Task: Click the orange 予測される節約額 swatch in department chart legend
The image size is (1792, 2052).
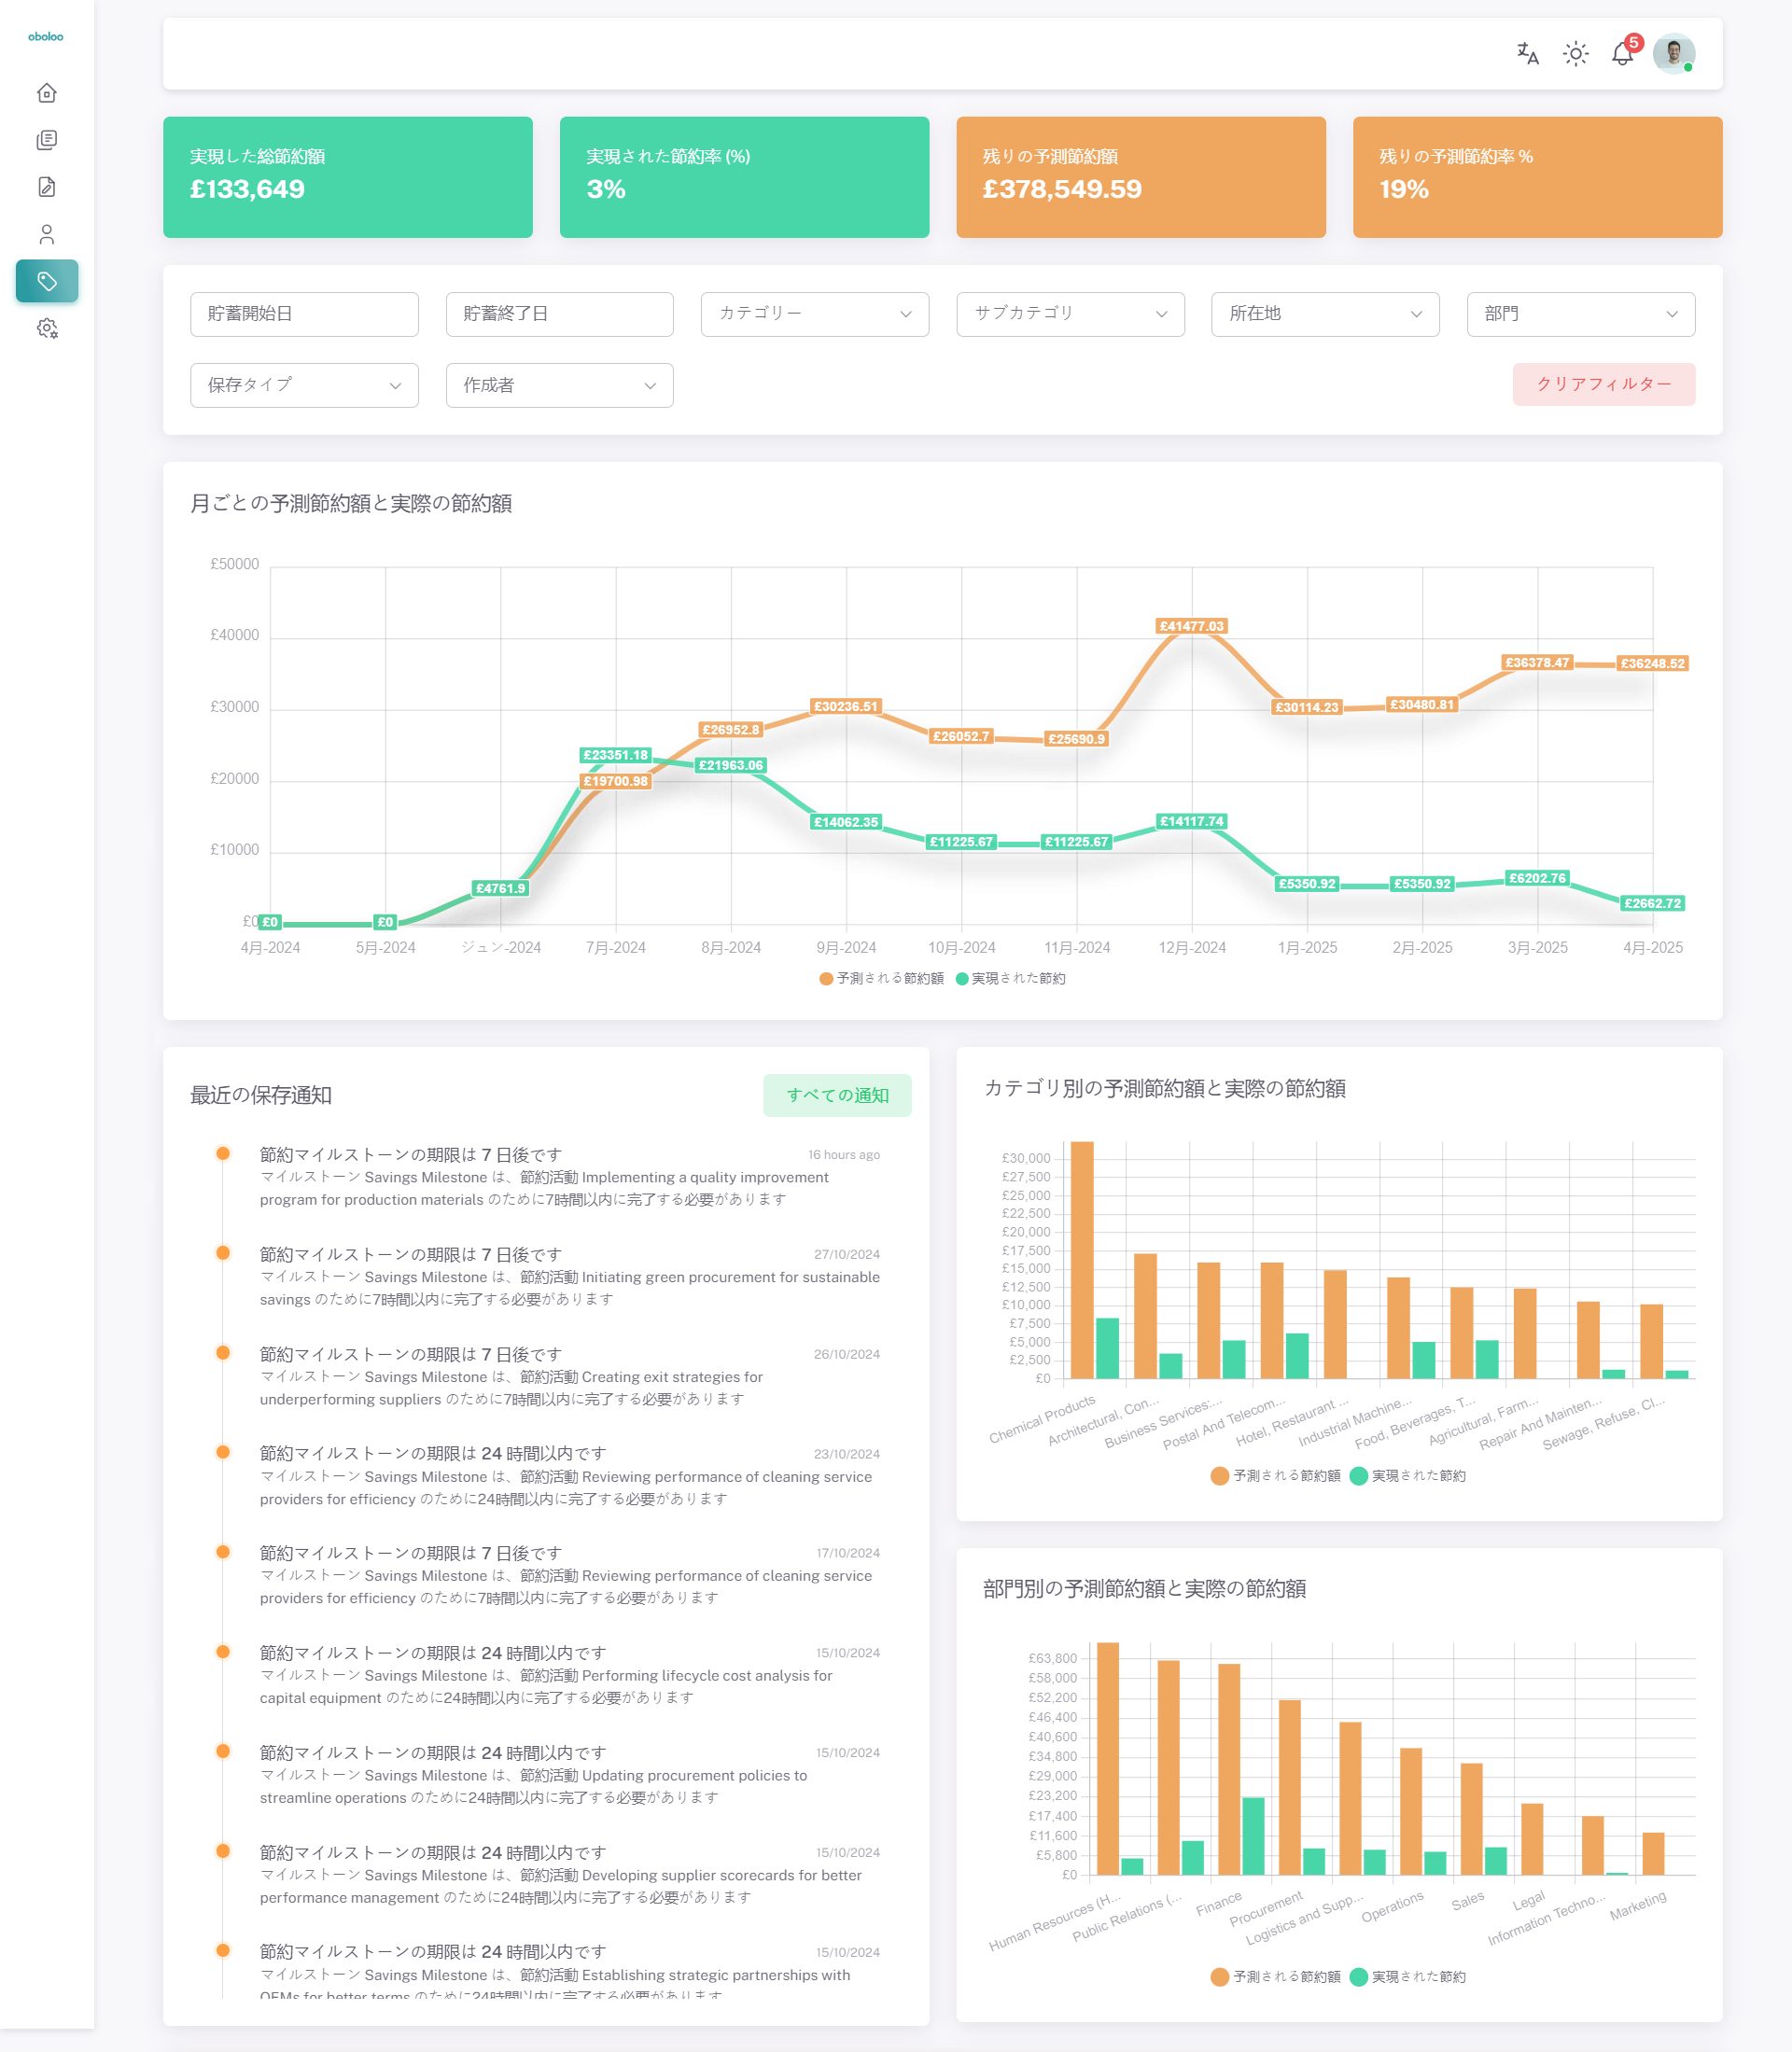Action: 1219,1976
